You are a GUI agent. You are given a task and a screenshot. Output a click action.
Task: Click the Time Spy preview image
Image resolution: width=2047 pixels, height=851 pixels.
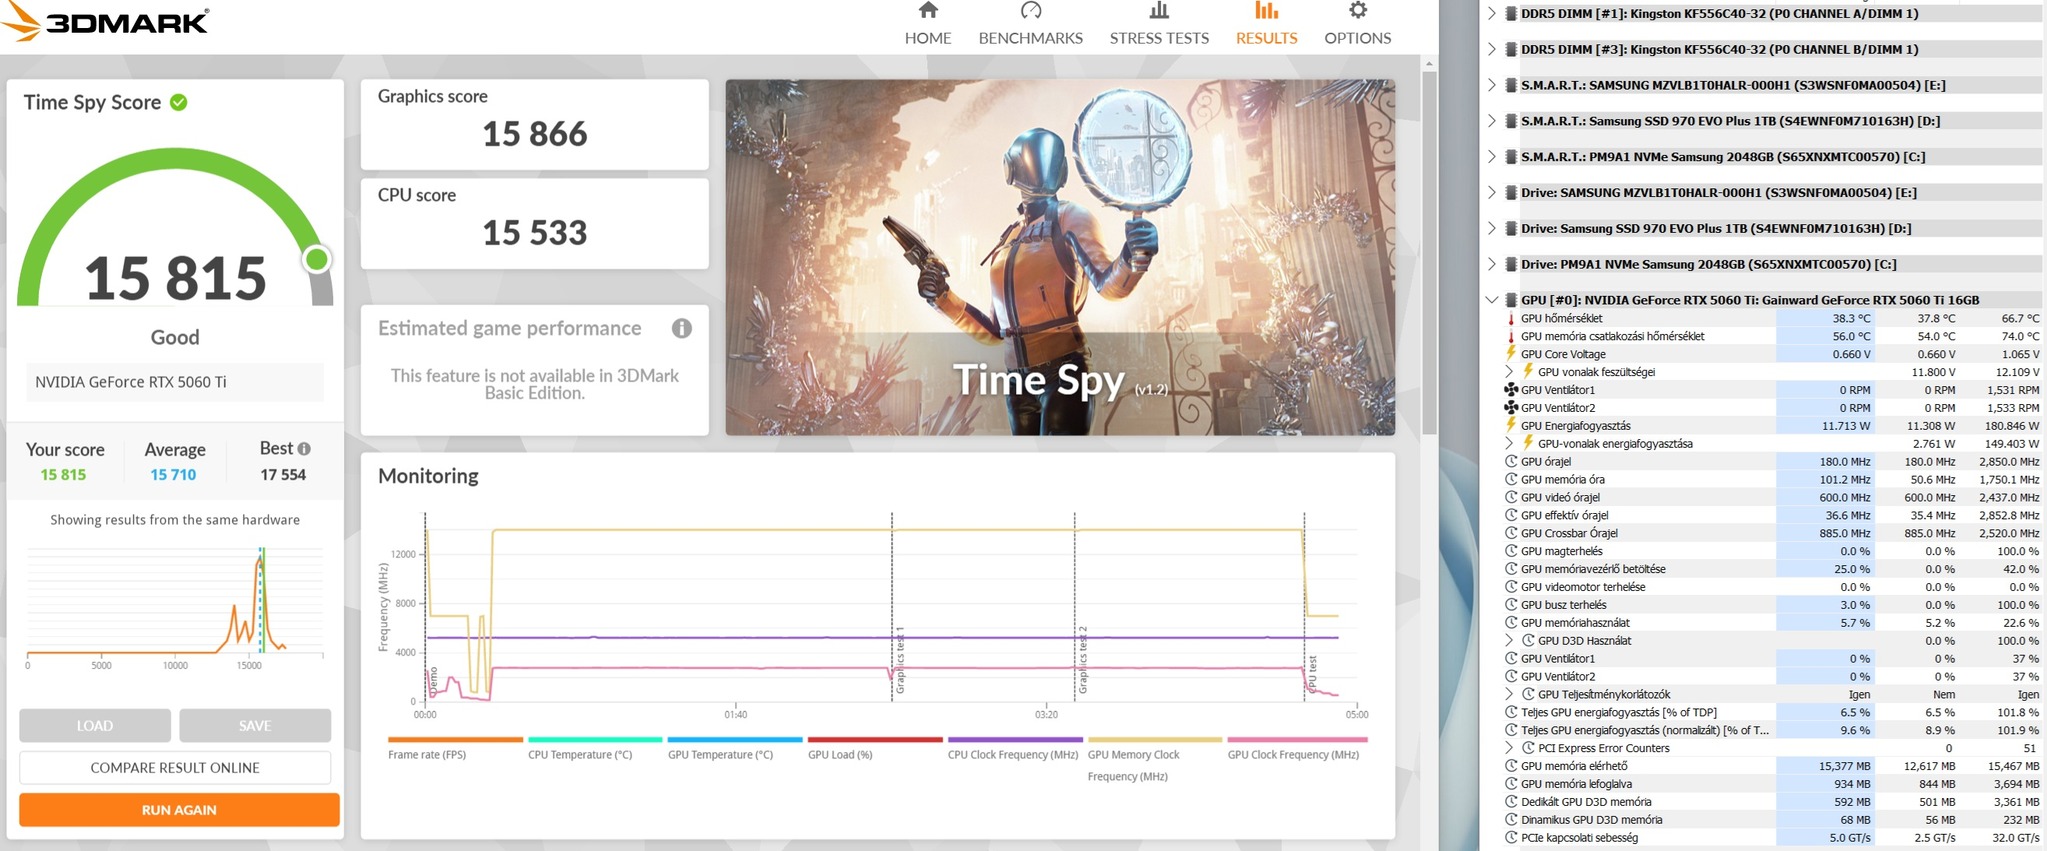click(x=1060, y=257)
